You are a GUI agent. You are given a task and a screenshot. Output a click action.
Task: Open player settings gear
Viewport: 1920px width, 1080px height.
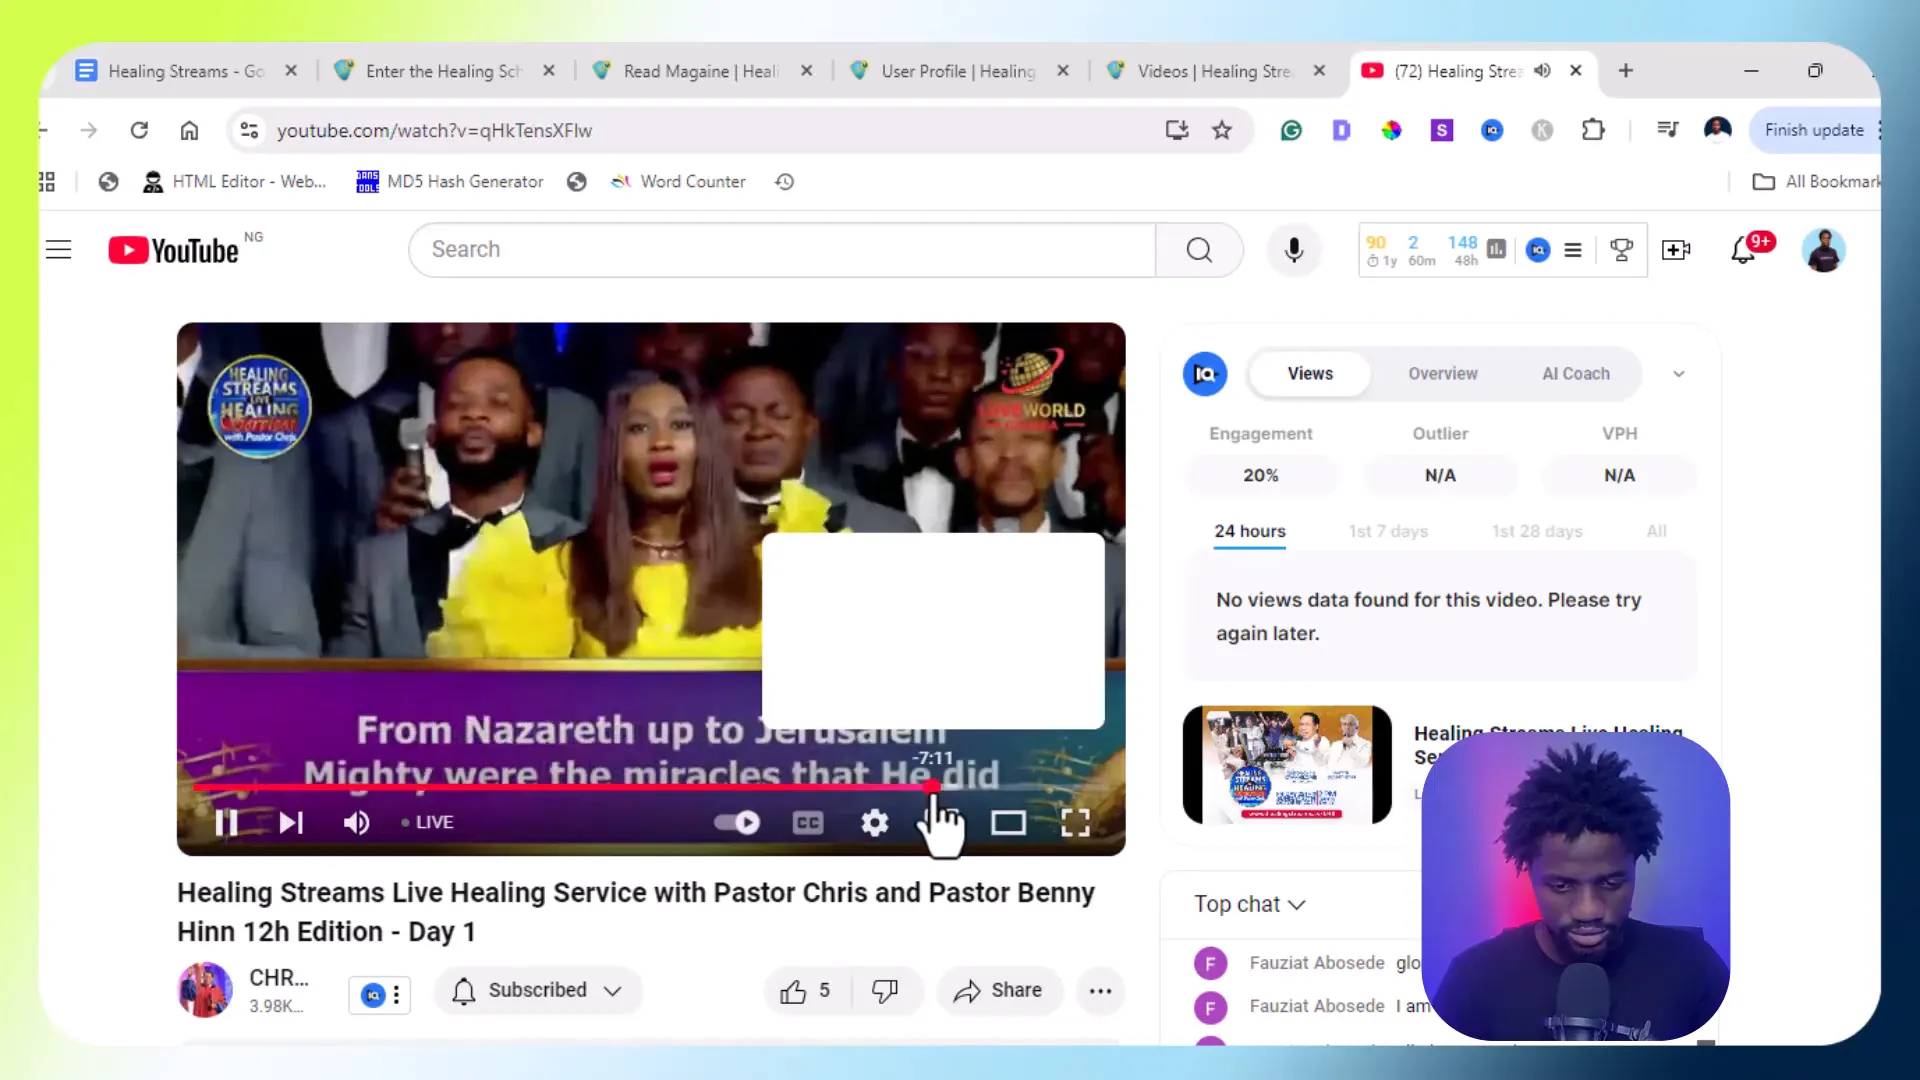pos(875,823)
